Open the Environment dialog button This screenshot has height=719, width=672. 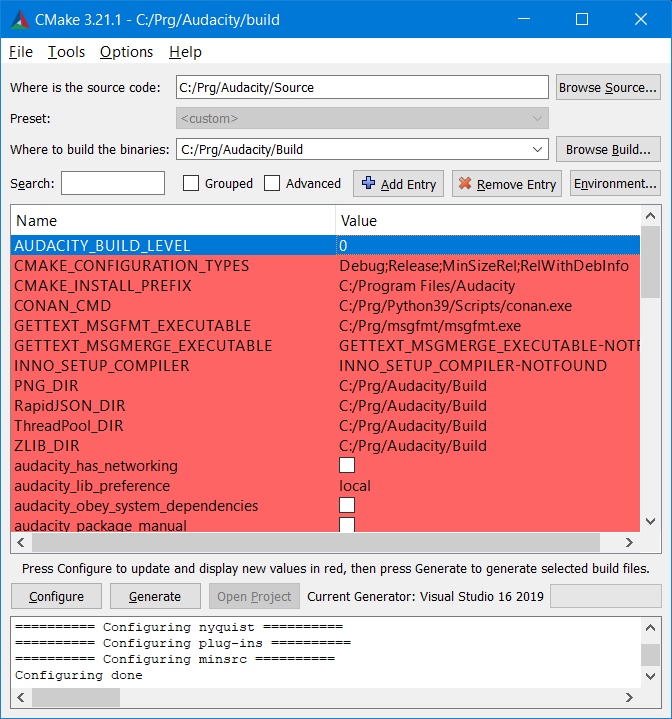coord(615,183)
